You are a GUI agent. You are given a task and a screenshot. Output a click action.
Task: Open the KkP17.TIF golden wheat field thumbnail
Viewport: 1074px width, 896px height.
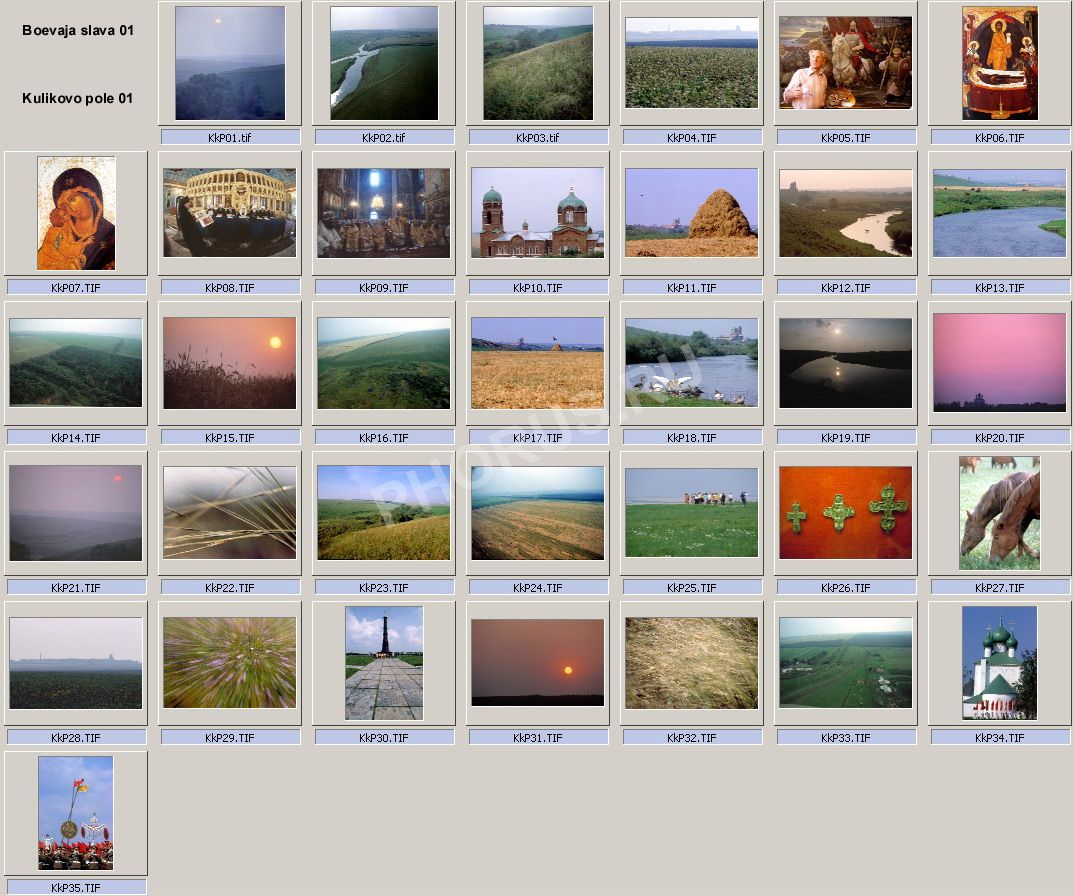[538, 363]
